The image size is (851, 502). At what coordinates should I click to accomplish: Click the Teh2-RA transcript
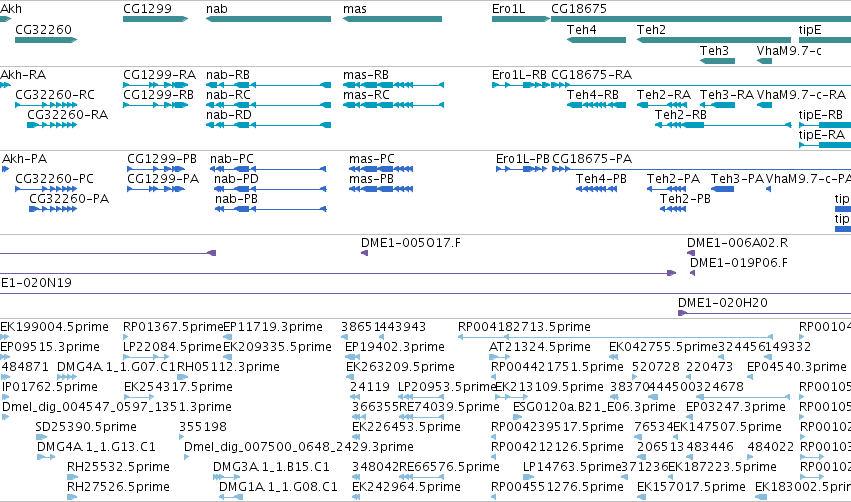pos(663,105)
